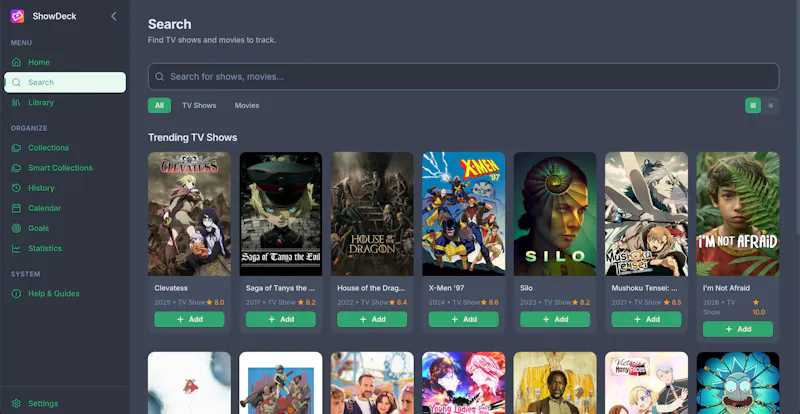This screenshot has width=800, height=414.
Task: Click the Smart Collections icon
Action: click(x=16, y=168)
